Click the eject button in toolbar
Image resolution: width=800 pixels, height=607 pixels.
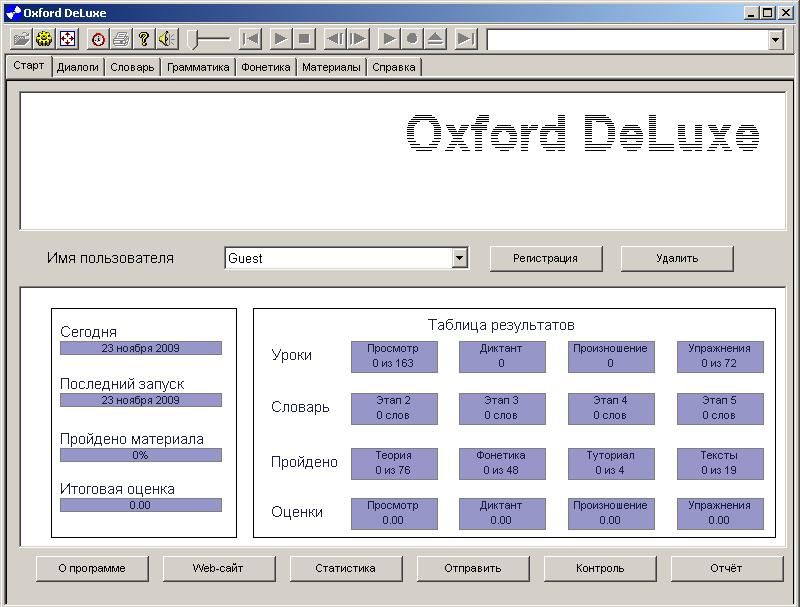point(435,39)
